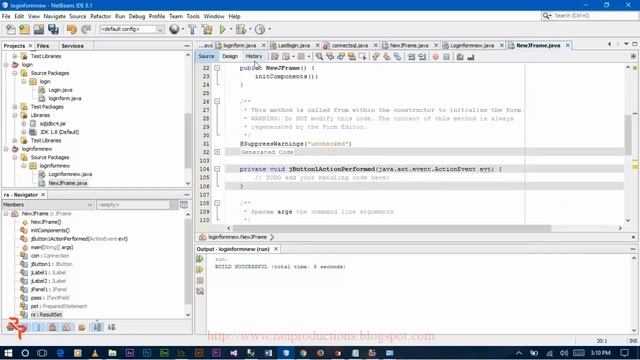Image resolution: width=640 pixels, height=360 pixels.
Task: Click the Navigator Javadoc window icon
Action: 184,204
